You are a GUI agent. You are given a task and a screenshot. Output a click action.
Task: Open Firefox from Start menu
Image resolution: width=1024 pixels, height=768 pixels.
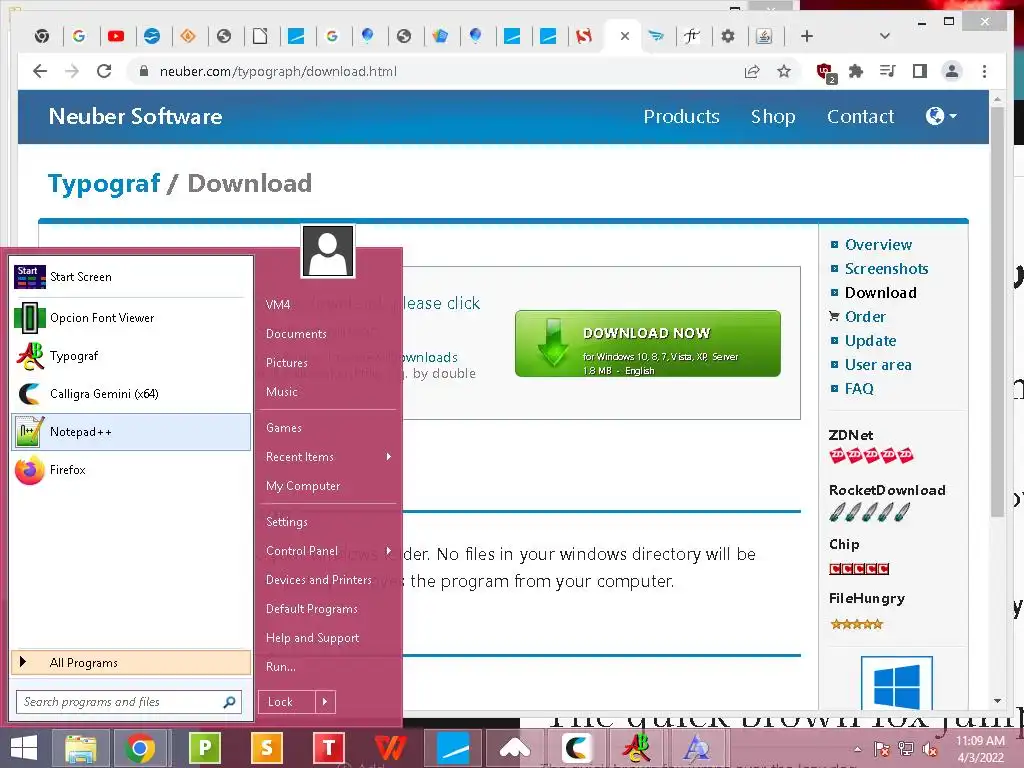(131, 470)
